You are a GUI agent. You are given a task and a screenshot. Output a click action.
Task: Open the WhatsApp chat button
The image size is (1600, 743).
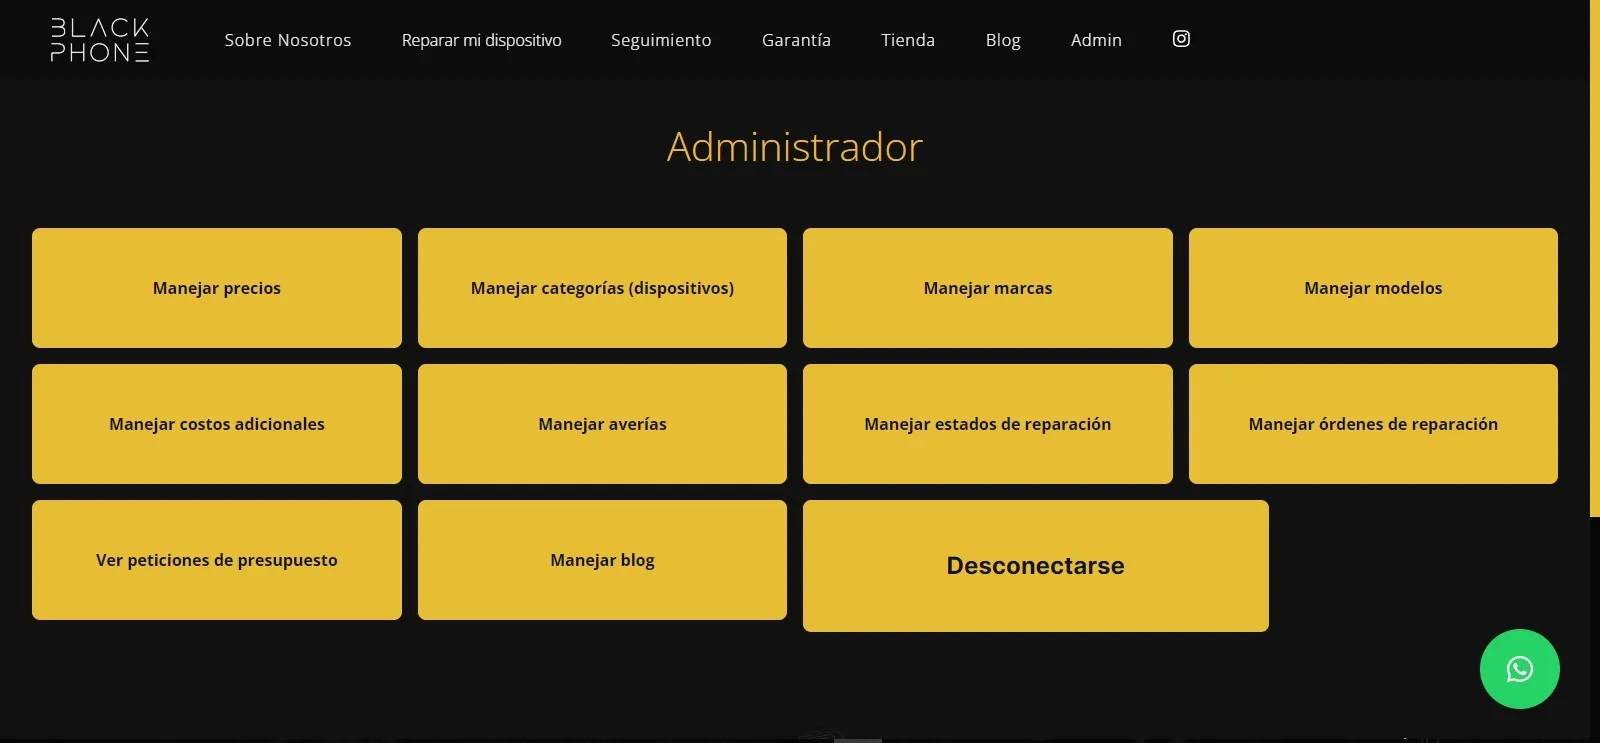(1519, 669)
